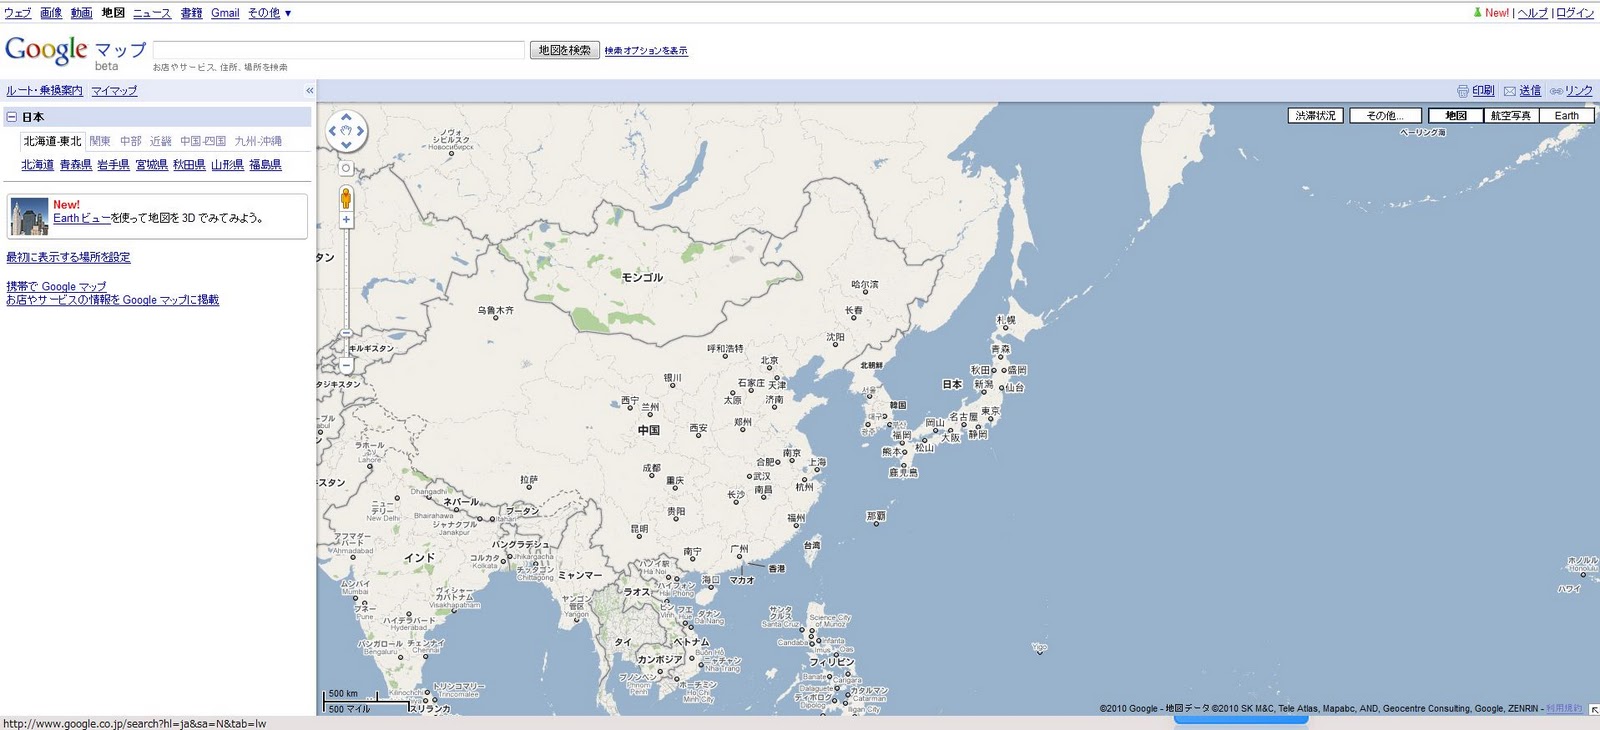
Task: Open the ヘルプ link
Action: tap(1533, 13)
